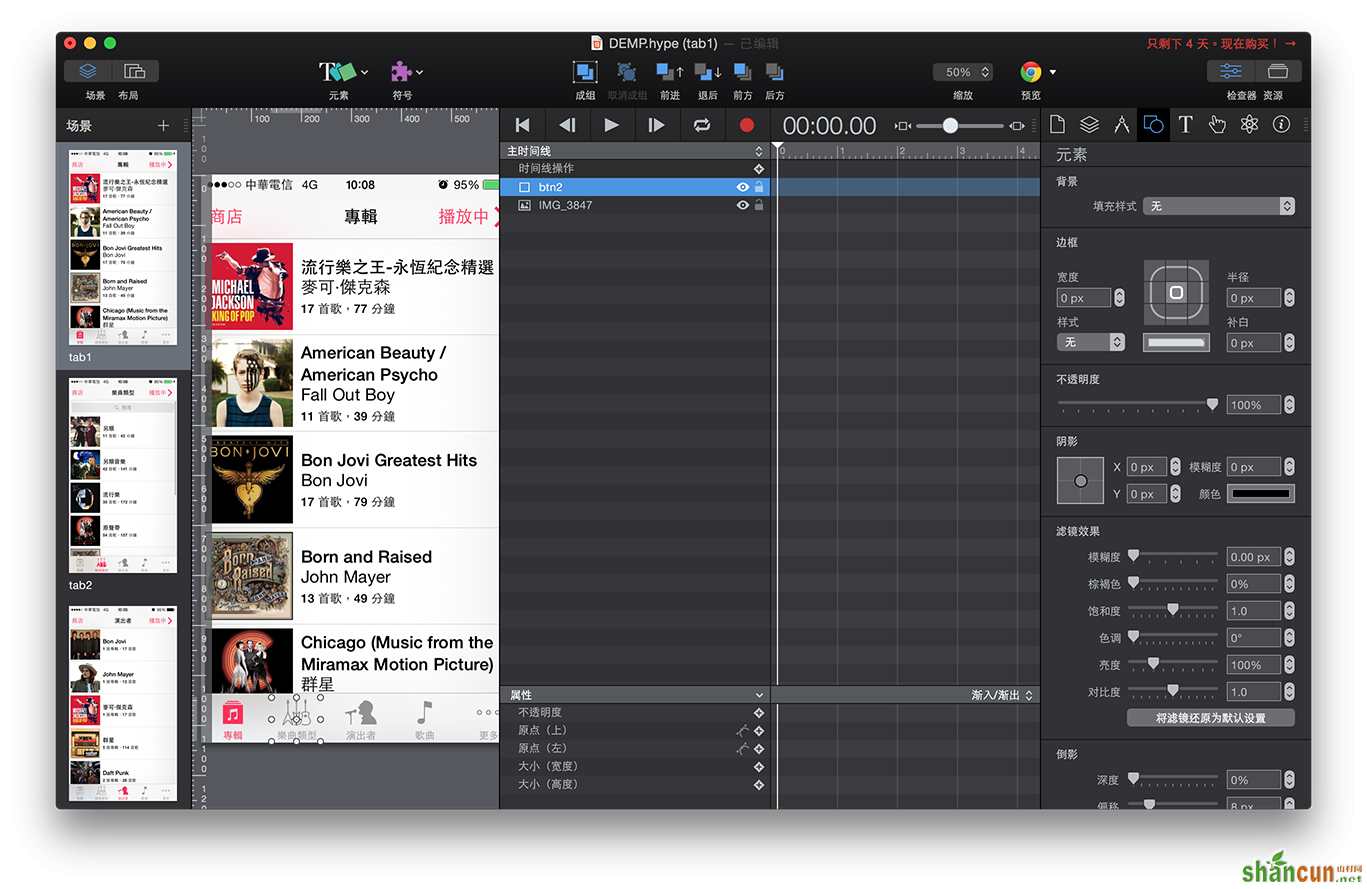Show Layouts panel (布局) toolbar icon
The height and width of the screenshot is (889, 1367).
pos(135,71)
